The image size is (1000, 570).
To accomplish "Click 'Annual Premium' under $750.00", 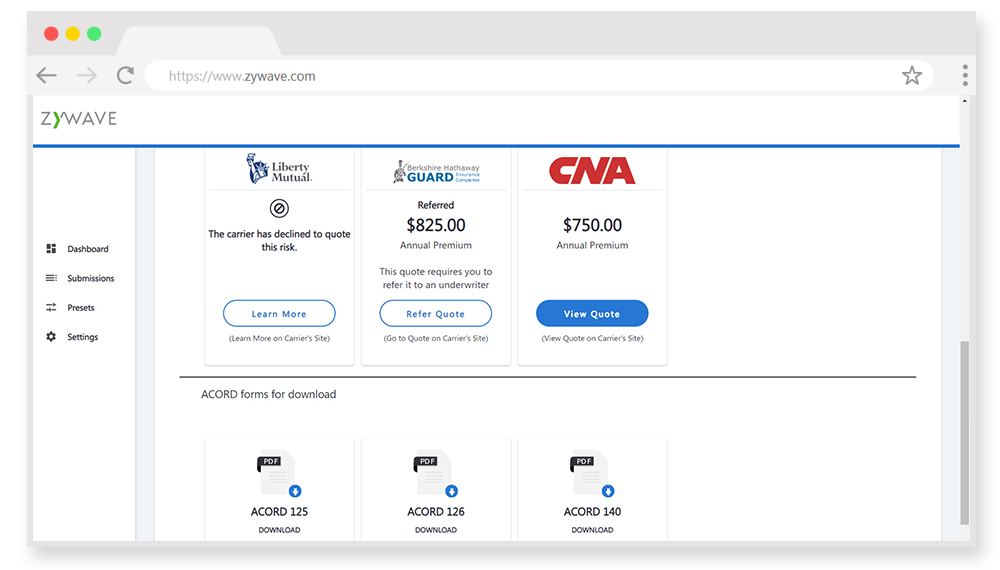I will (x=592, y=245).
